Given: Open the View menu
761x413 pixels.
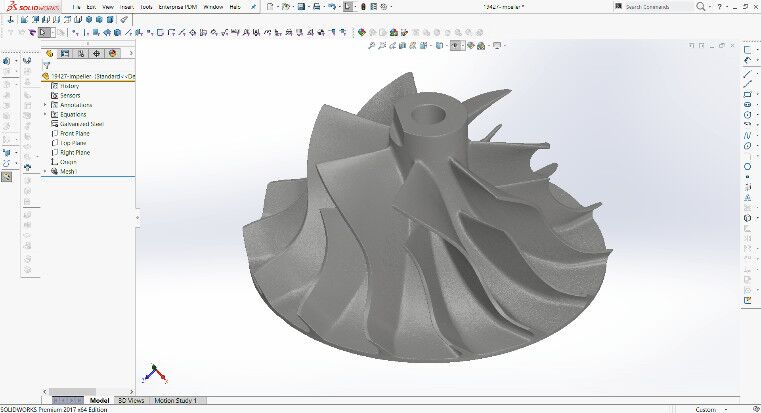Looking at the screenshot, I should tap(108, 7).
